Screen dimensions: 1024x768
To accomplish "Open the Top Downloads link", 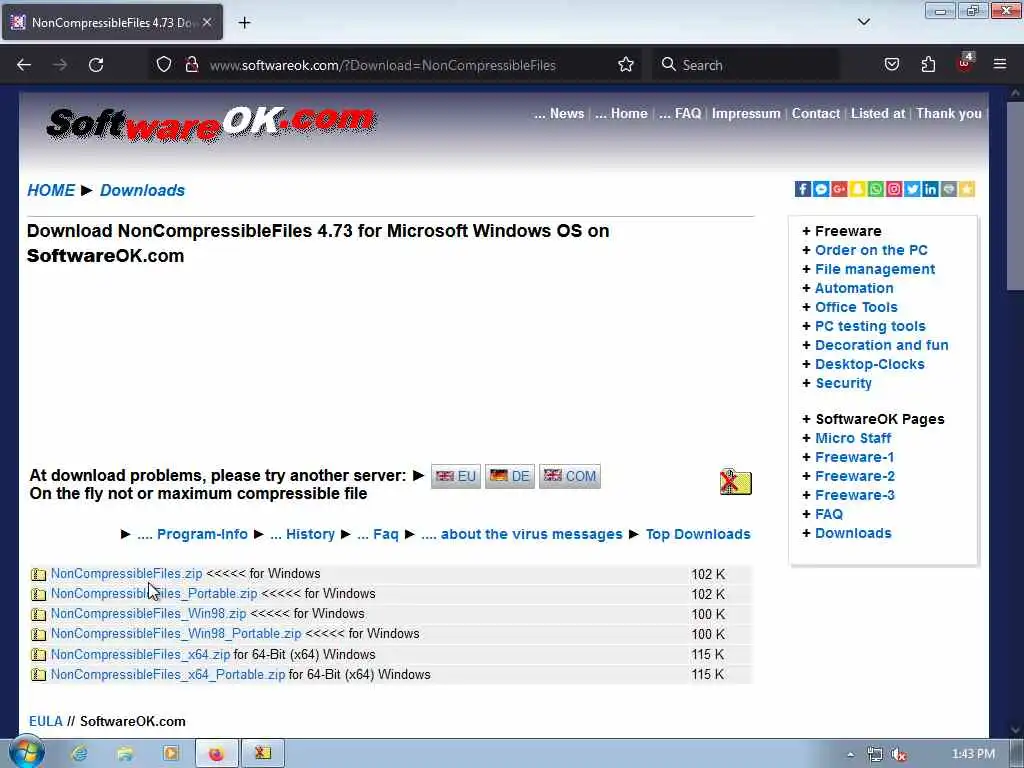I will click(x=698, y=534).
